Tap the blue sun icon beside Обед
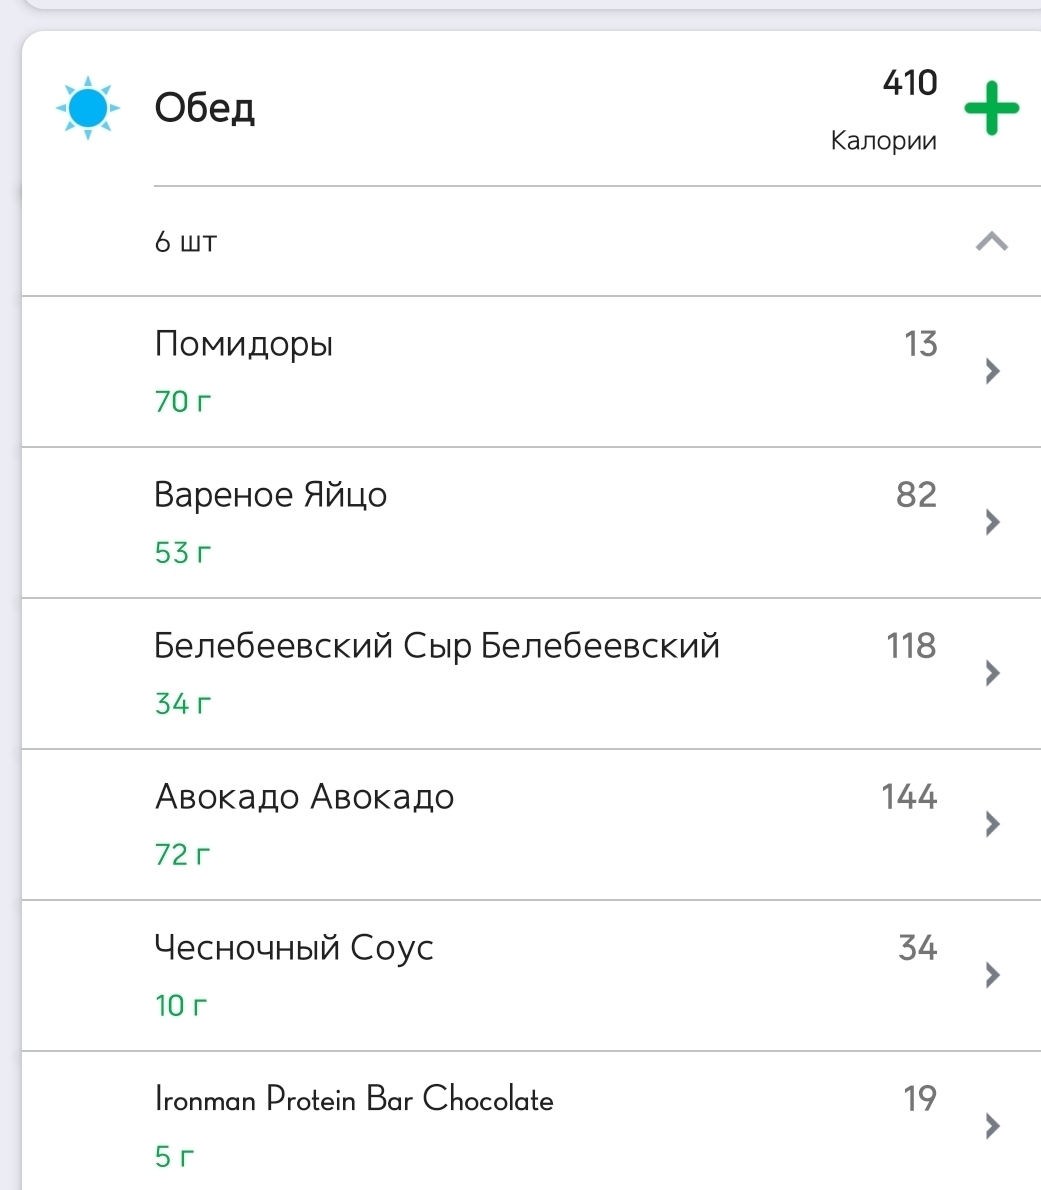The image size is (1041, 1190). 88,108
